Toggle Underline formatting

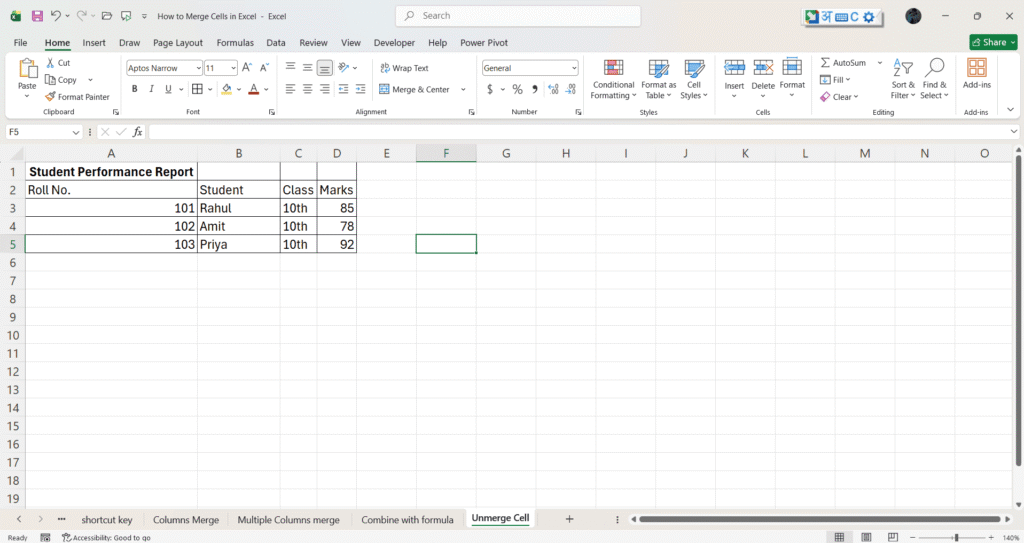(x=168, y=89)
